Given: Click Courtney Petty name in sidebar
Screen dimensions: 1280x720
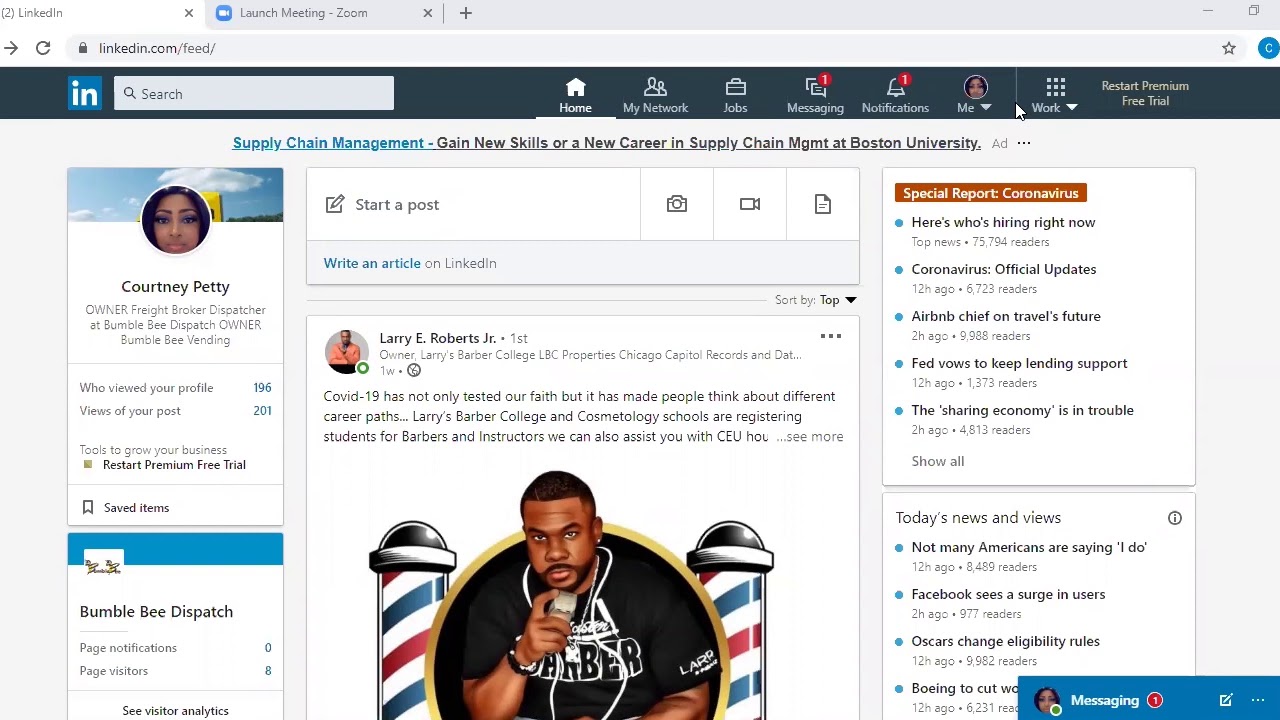Looking at the screenshot, I should tap(175, 286).
